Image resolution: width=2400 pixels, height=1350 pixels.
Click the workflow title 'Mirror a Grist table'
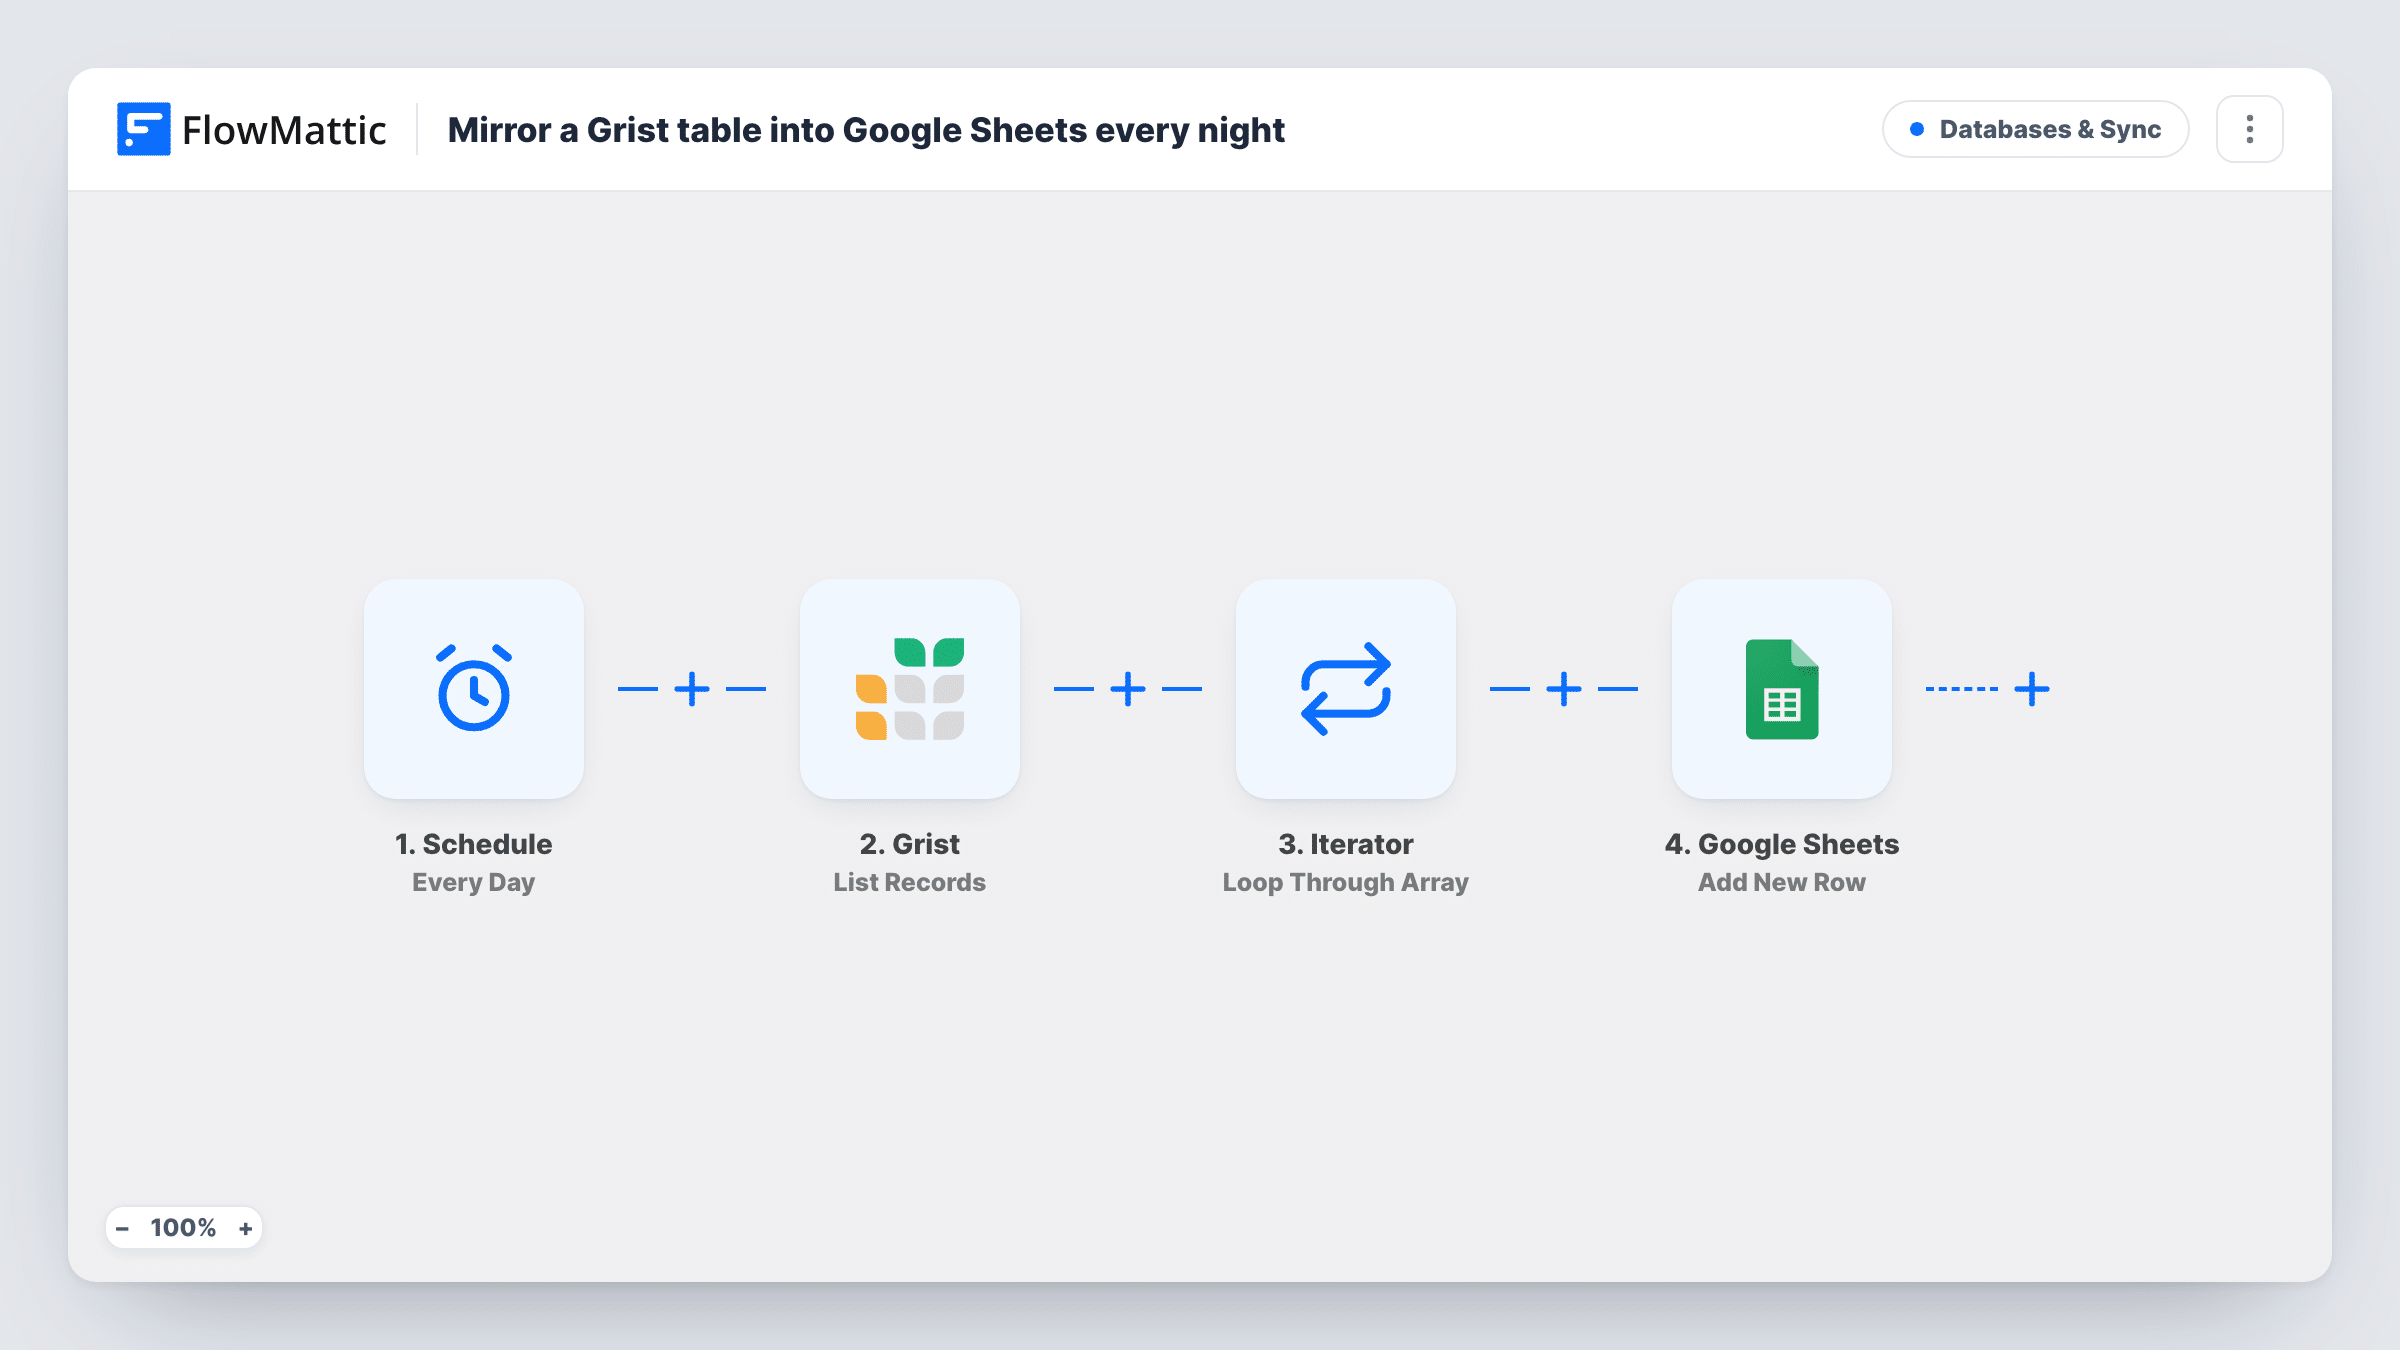[866, 130]
